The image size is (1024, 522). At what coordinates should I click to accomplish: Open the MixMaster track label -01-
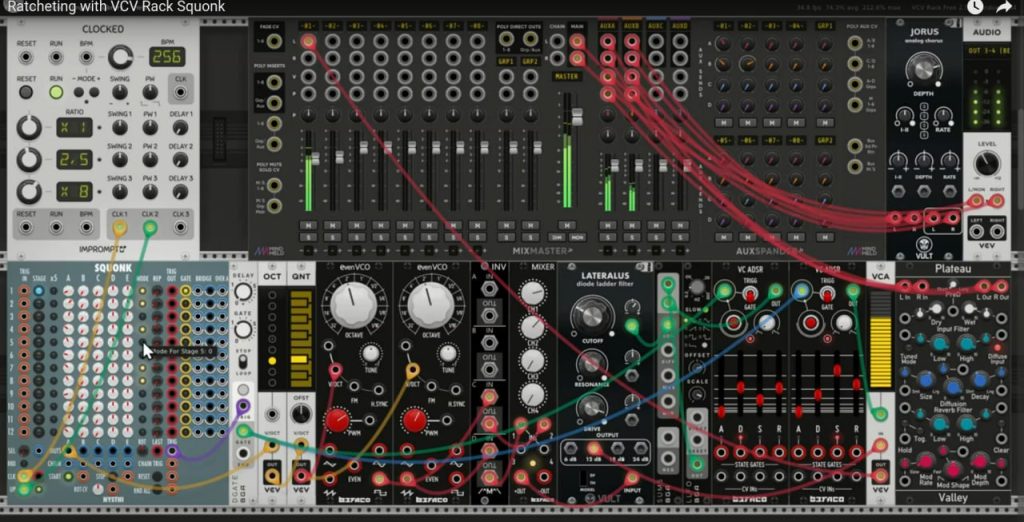pos(308,26)
